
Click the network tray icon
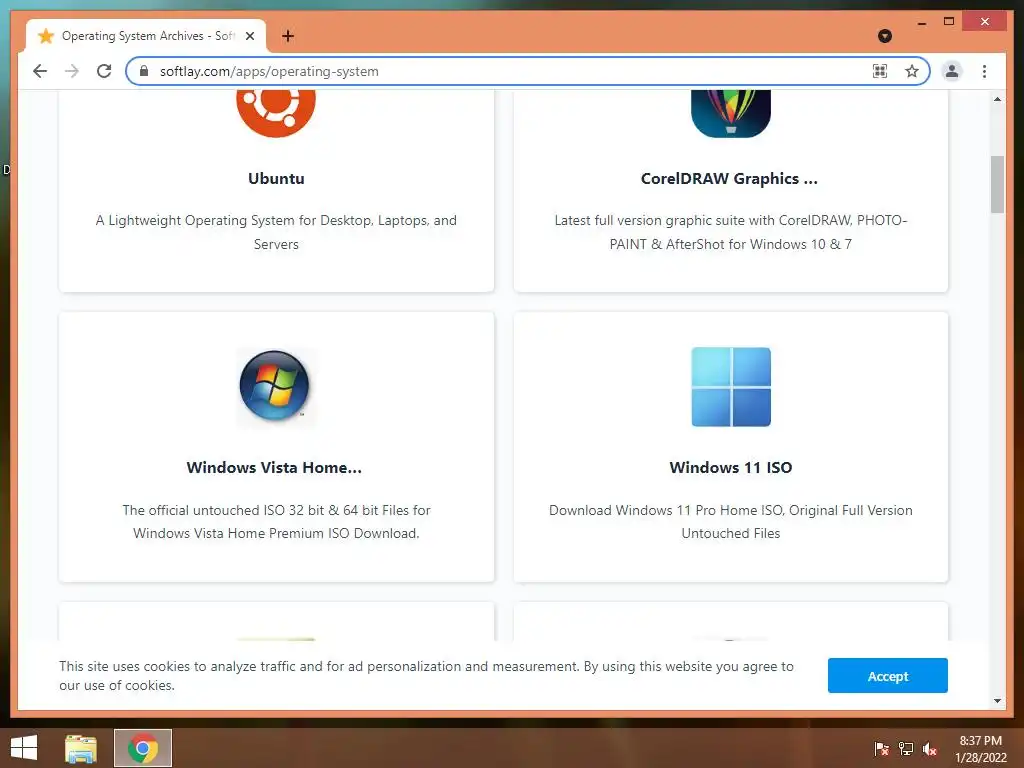coord(906,749)
